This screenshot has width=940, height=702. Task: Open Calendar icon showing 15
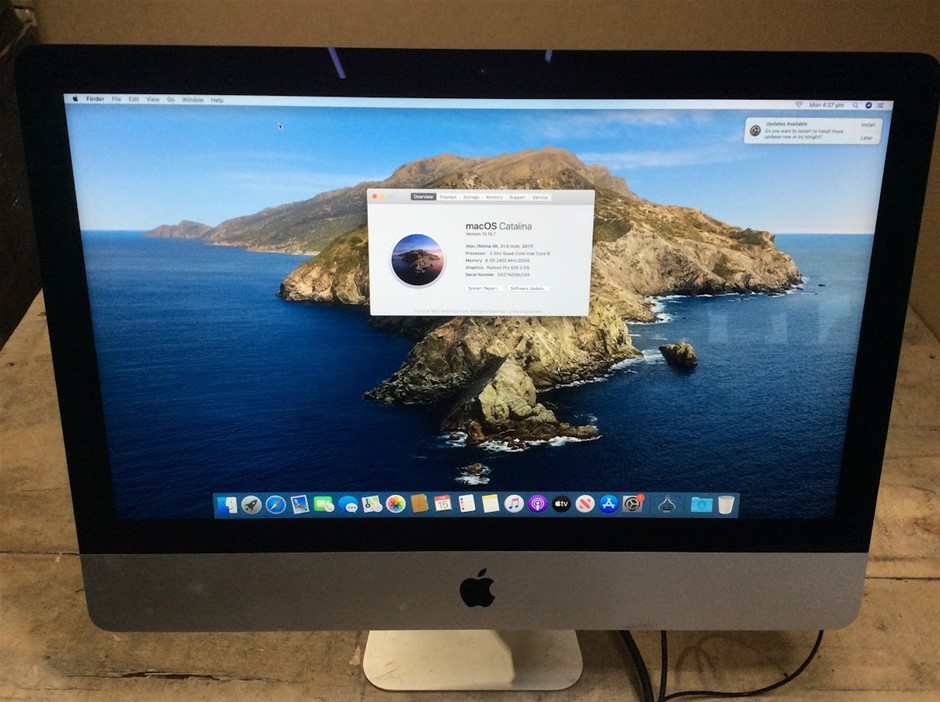pyautogui.click(x=442, y=504)
